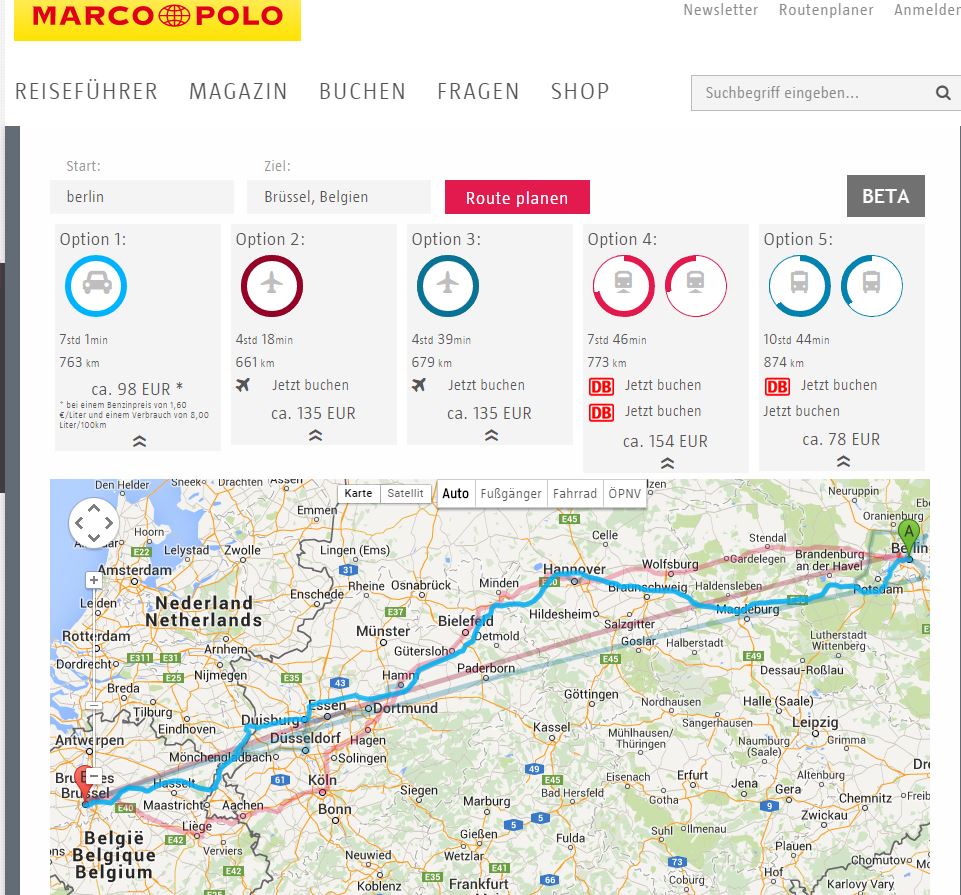Focus the Start field containing berlin
961x895 pixels.
point(142,197)
